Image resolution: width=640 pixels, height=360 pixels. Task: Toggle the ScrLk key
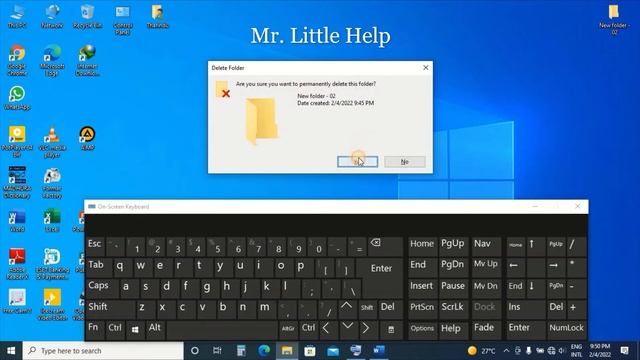(452, 308)
